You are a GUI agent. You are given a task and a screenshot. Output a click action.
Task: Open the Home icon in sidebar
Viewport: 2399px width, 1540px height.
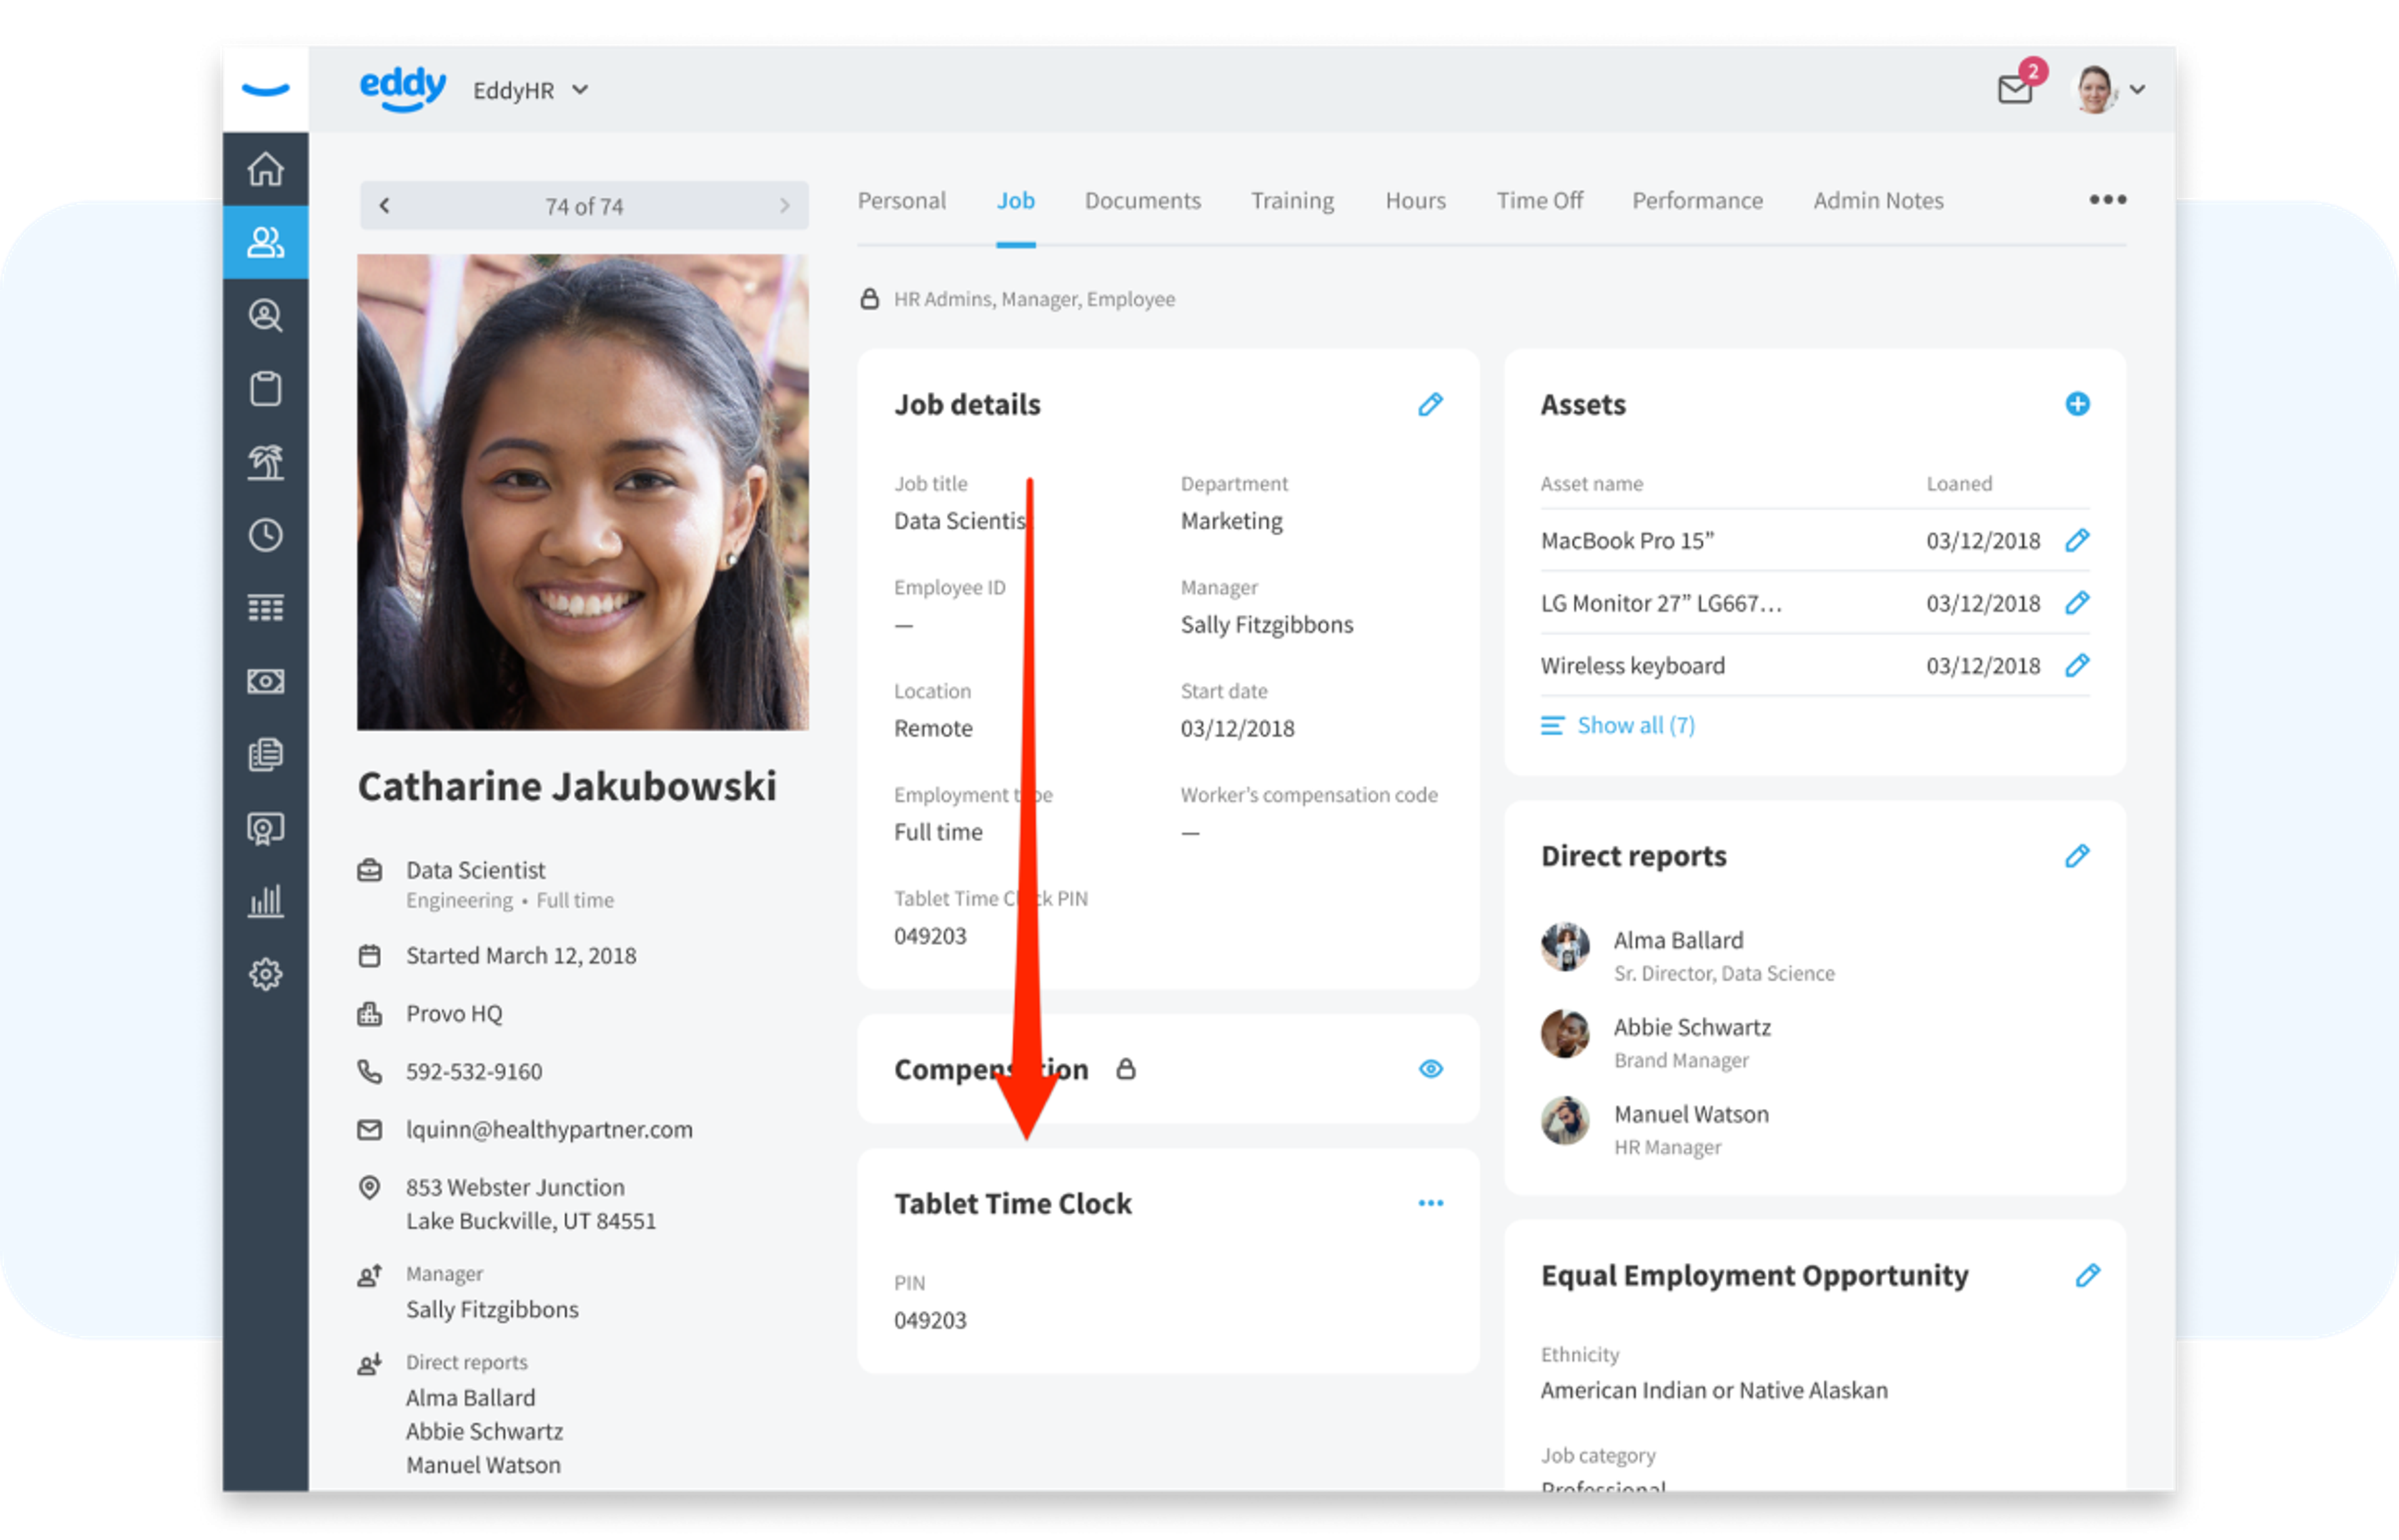click(x=265, y=169)
